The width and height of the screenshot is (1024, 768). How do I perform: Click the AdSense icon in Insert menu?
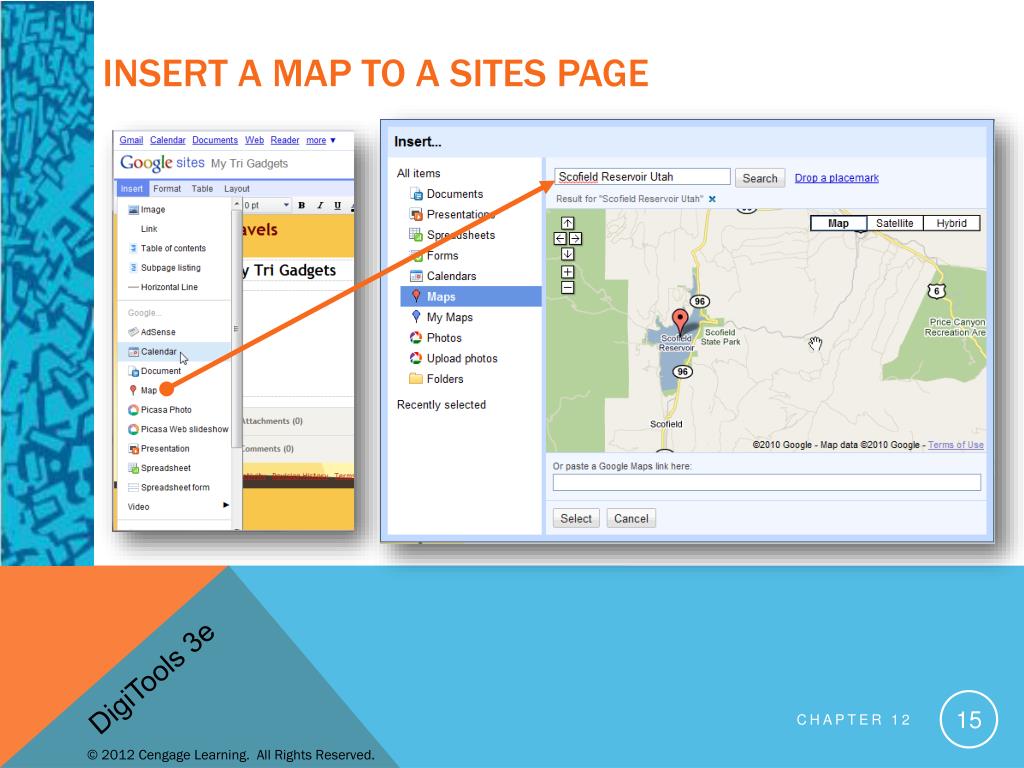click(133, 332)
